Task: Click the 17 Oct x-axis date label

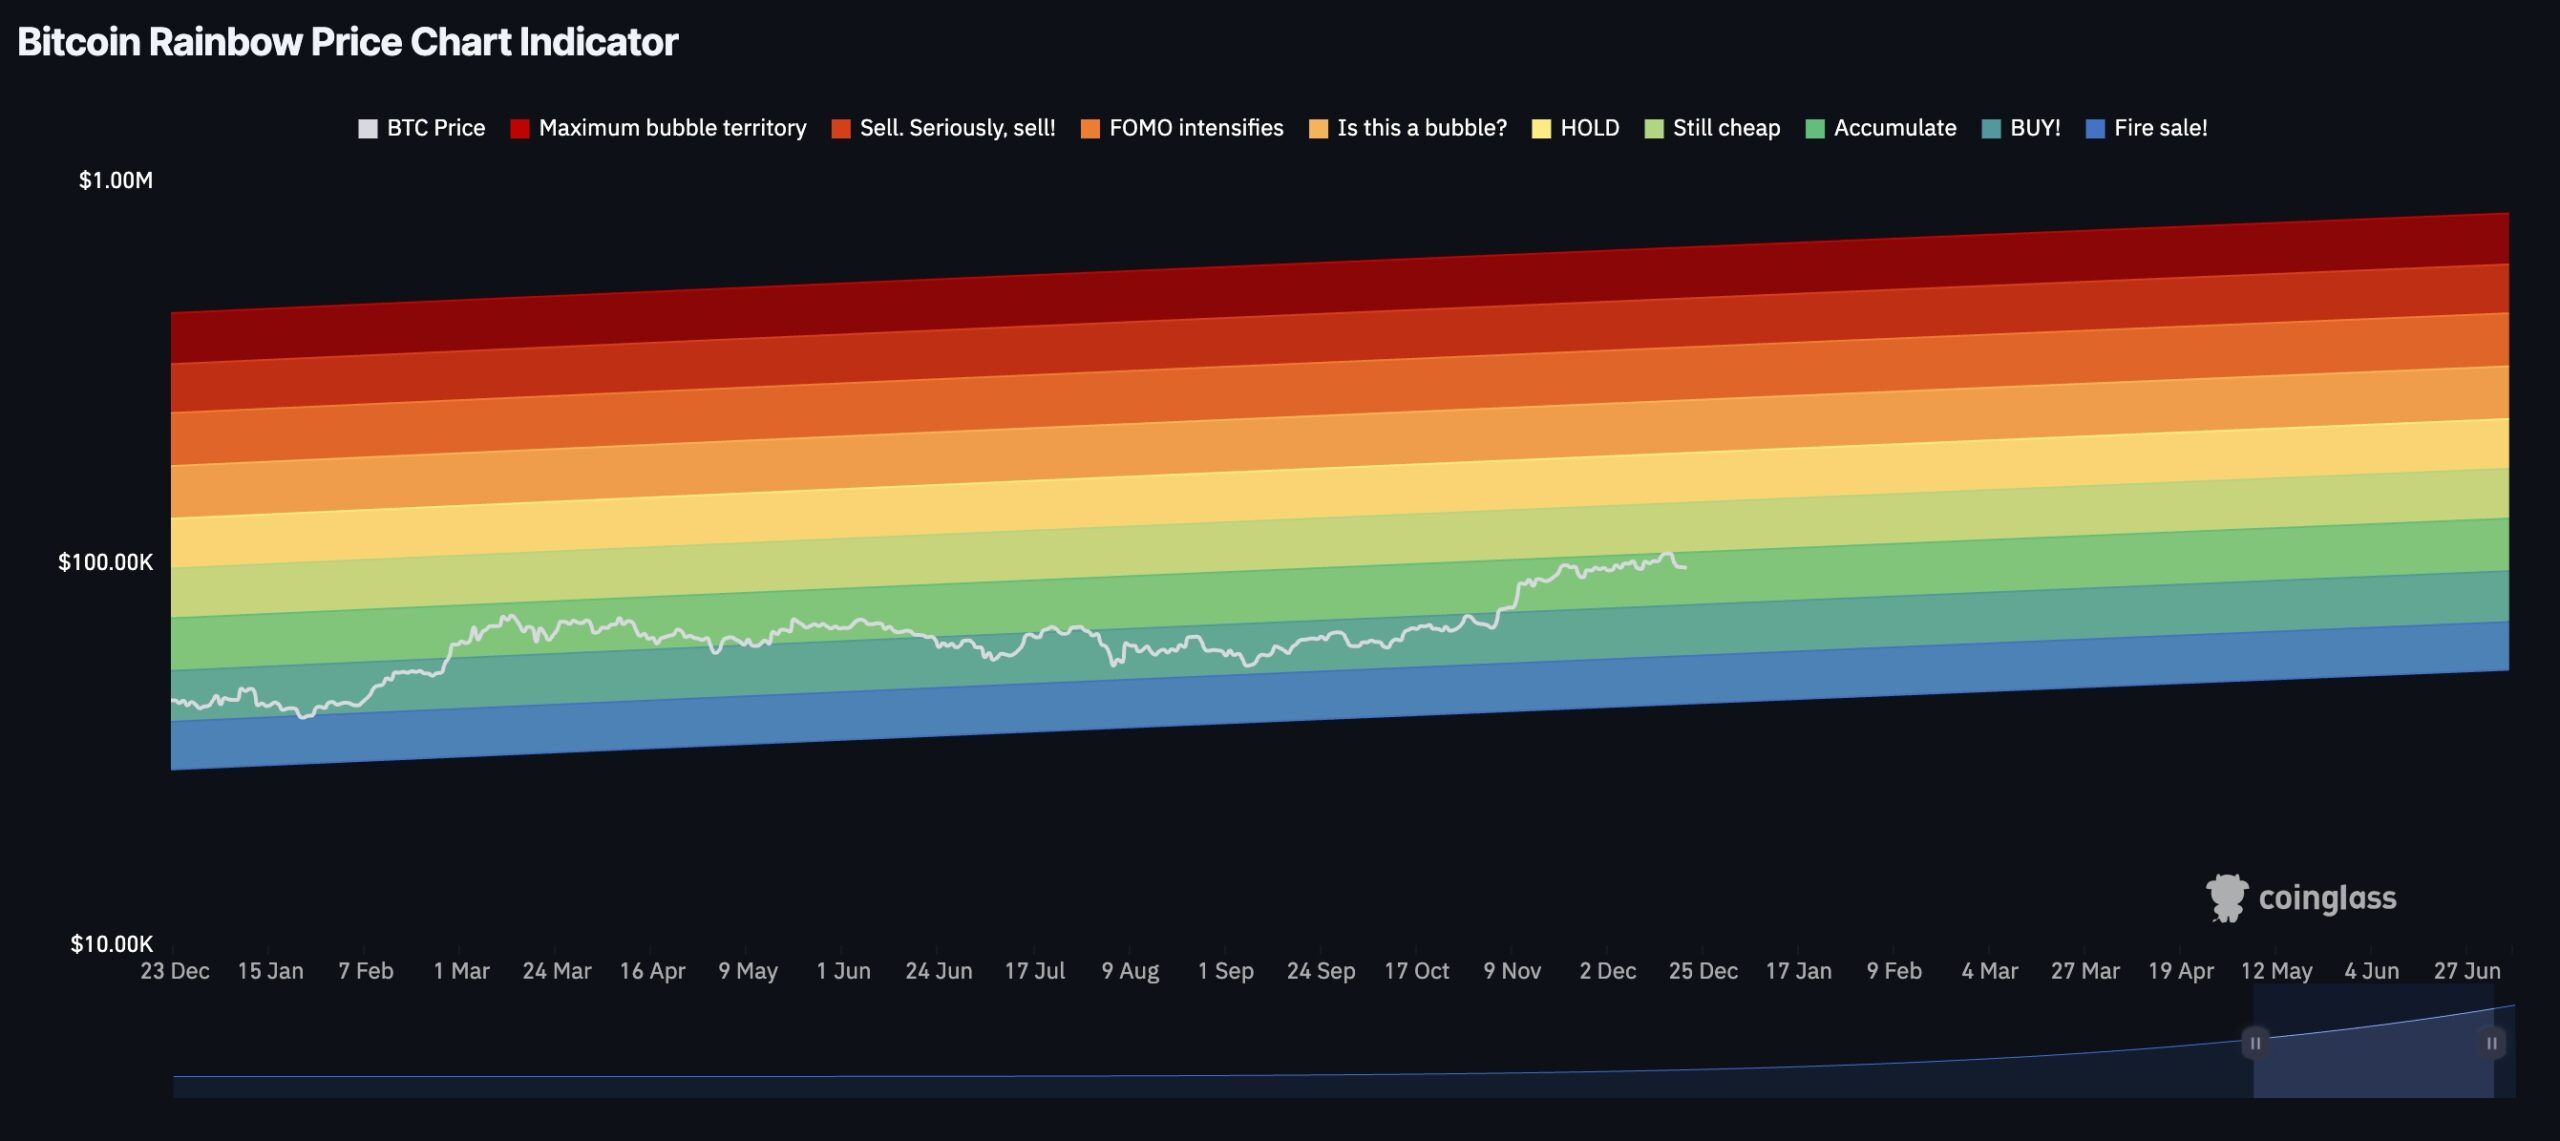Action: click(x=1417, y=971)
